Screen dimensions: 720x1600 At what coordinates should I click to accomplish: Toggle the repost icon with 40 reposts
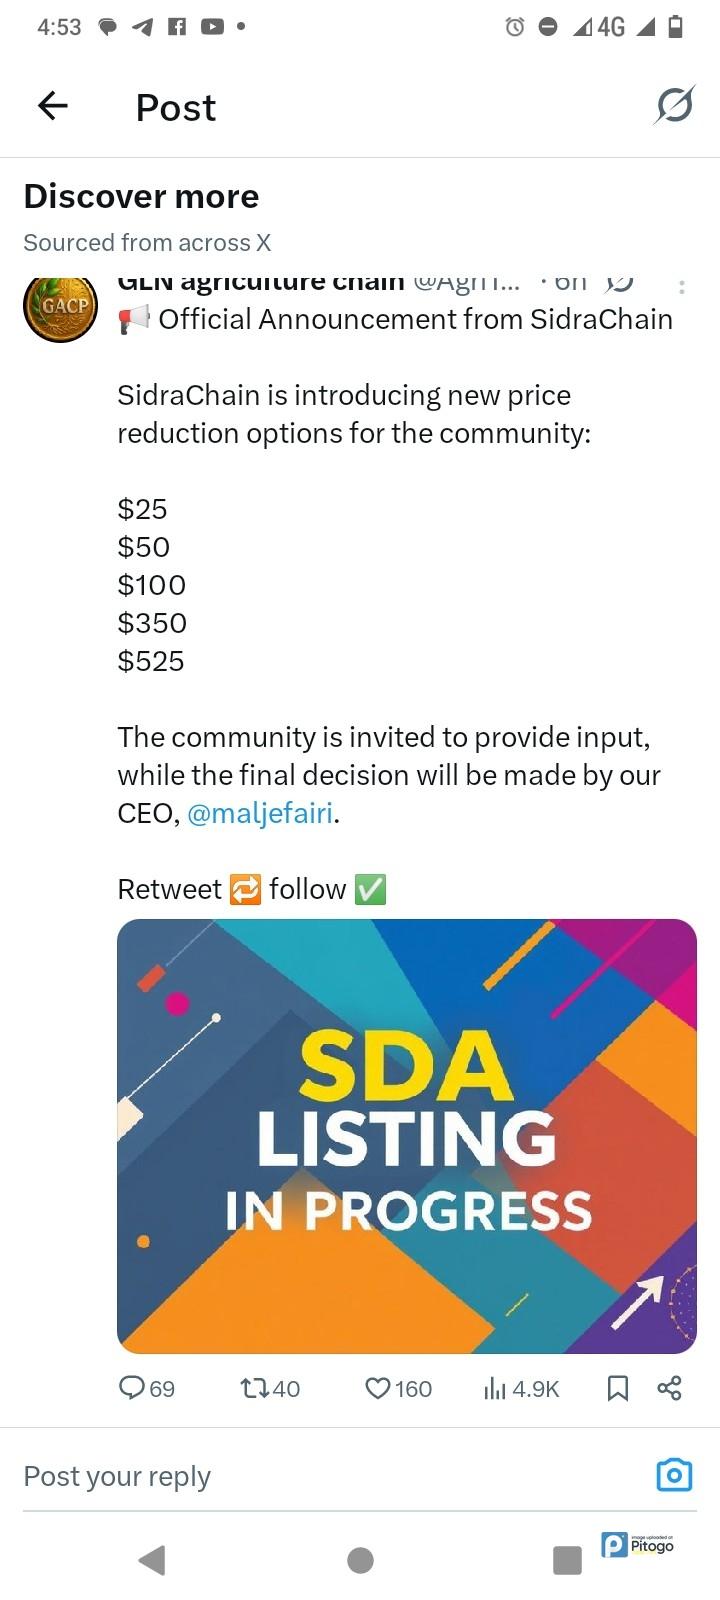tap(255, 1387)
